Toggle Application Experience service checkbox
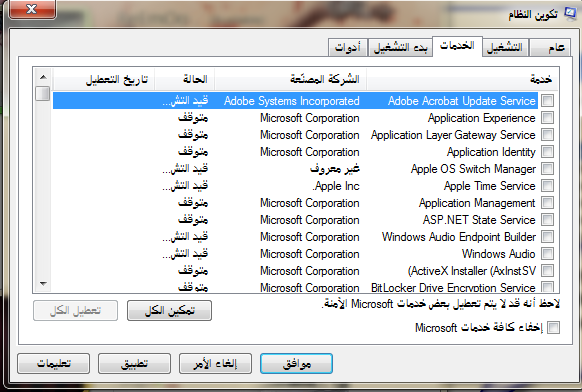 (547, 118)
